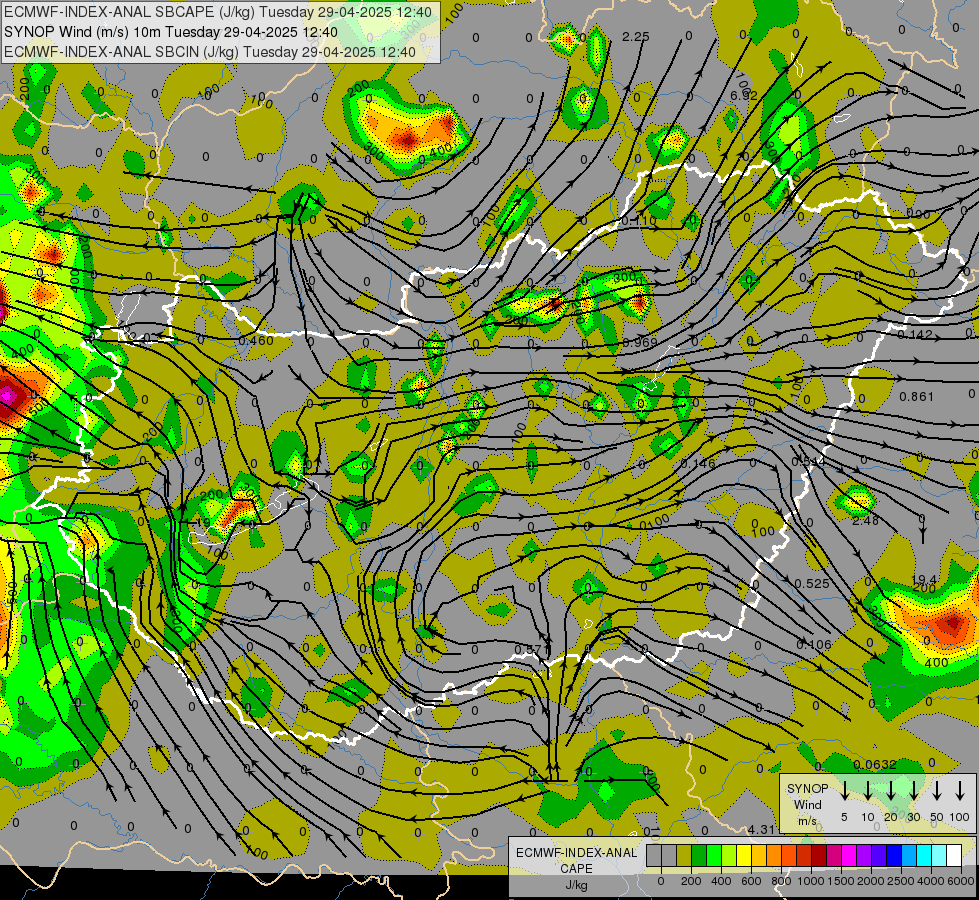
Task: Click the 'SYNOP' label in the wind legend
Action: pos(807,789)
